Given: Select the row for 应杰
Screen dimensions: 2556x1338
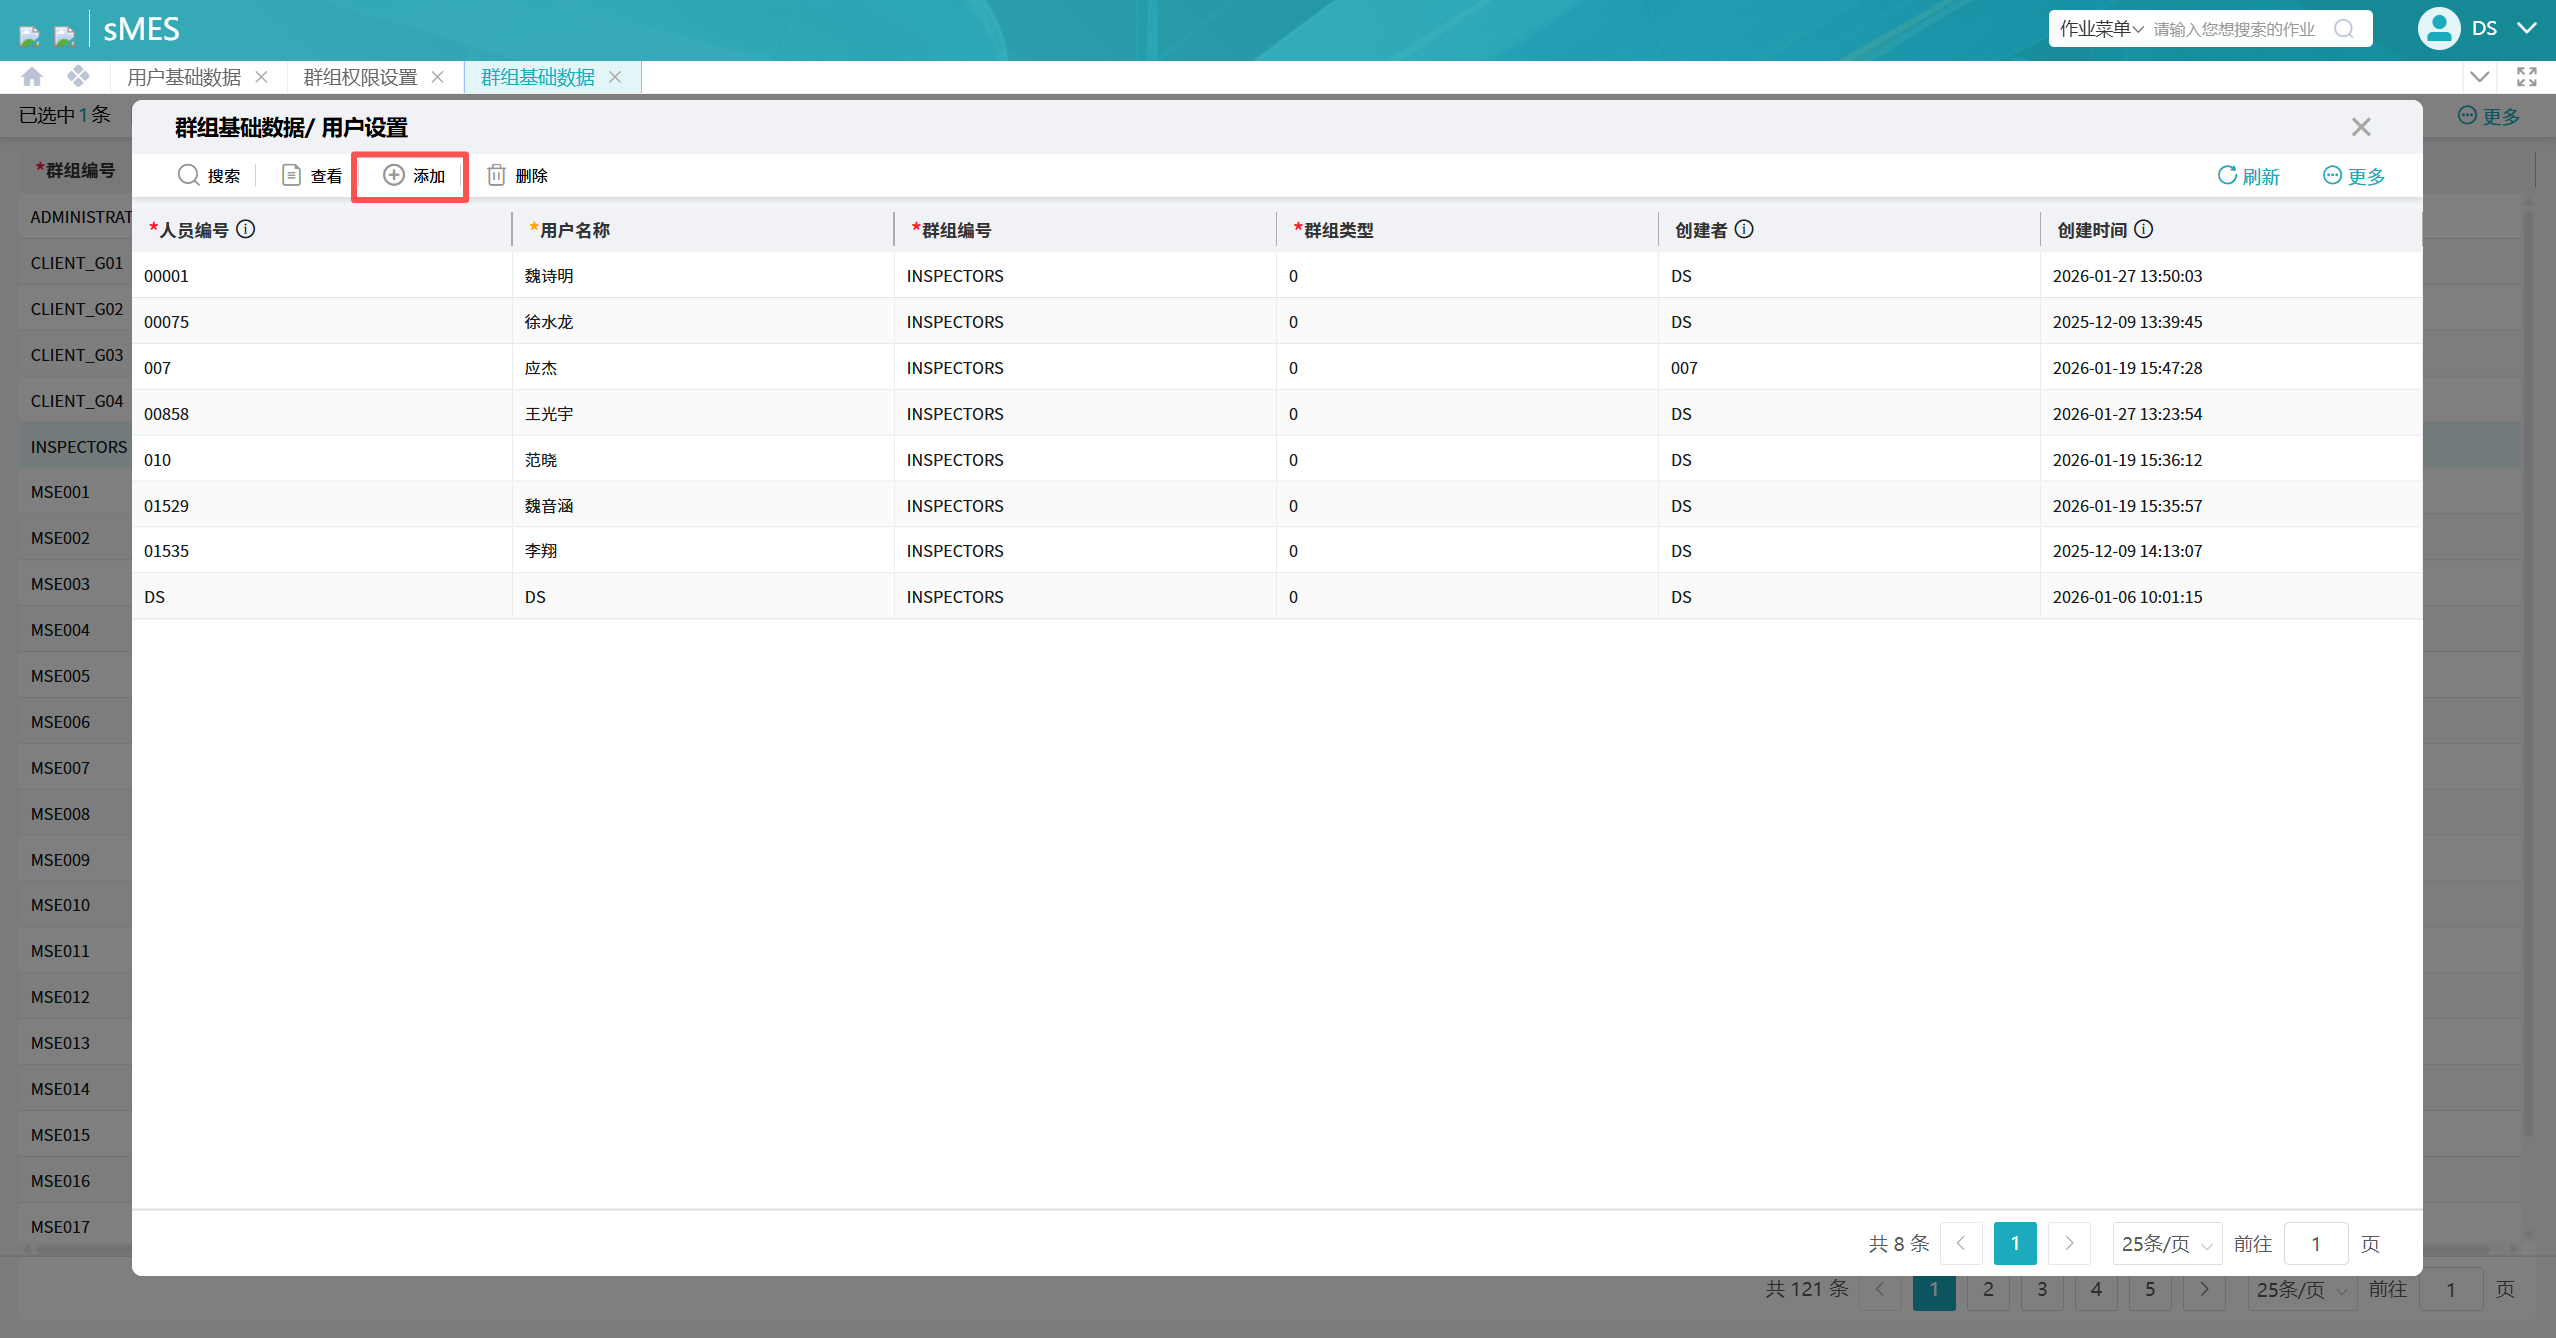Looking at the screenshot, I should tap(1277, 368).
